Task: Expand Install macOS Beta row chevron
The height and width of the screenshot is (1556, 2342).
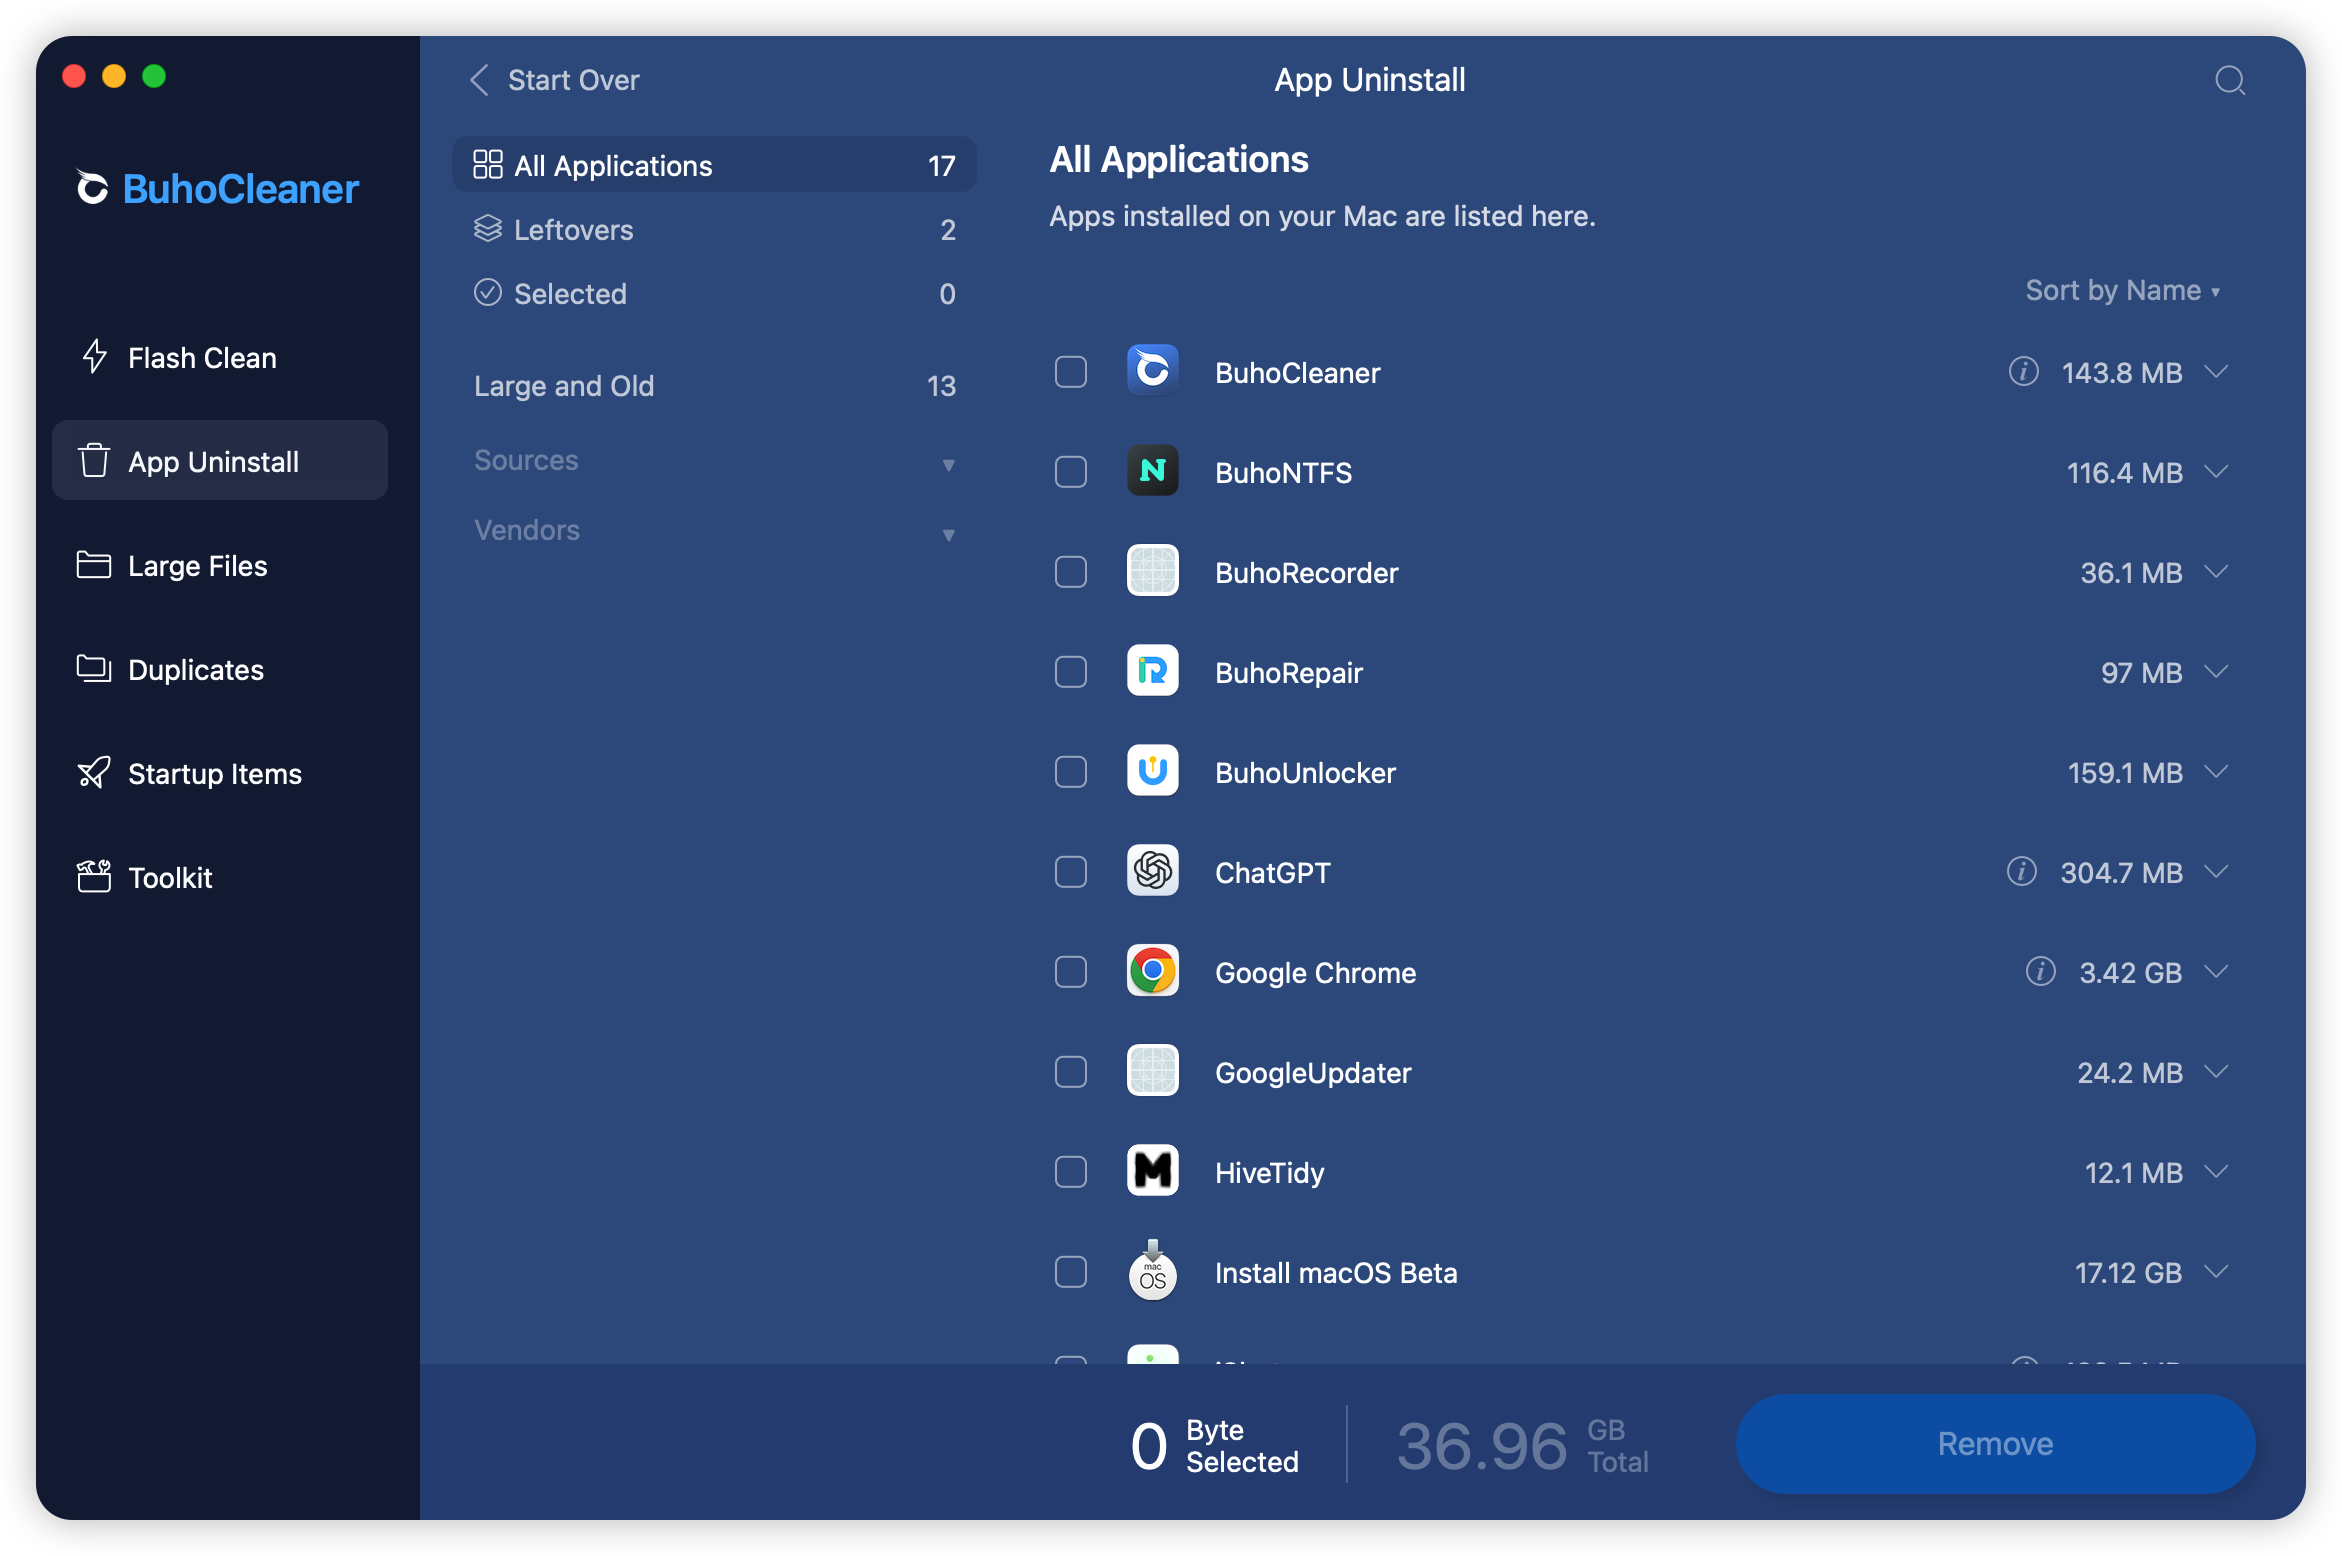Action: pyautogui.click(x=2217, y=1272)
